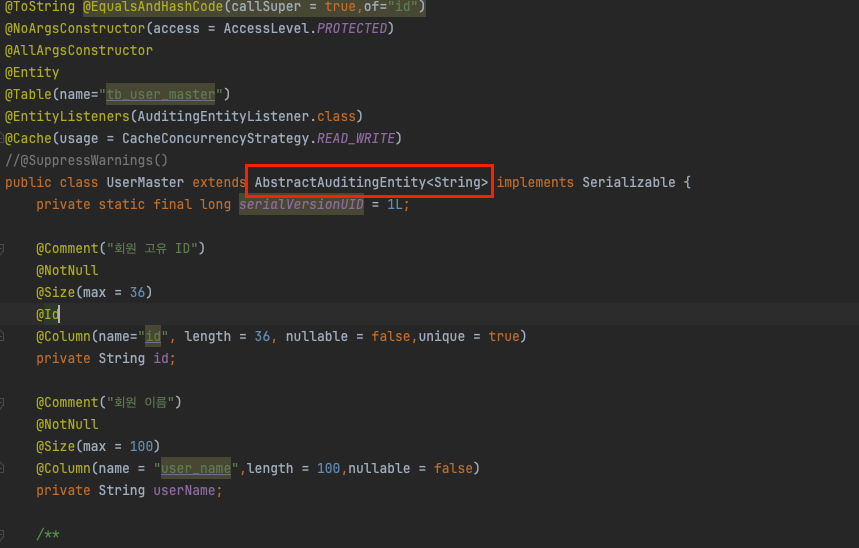Click AbstractAuditingEntity<String> superclass

point(371,182)
